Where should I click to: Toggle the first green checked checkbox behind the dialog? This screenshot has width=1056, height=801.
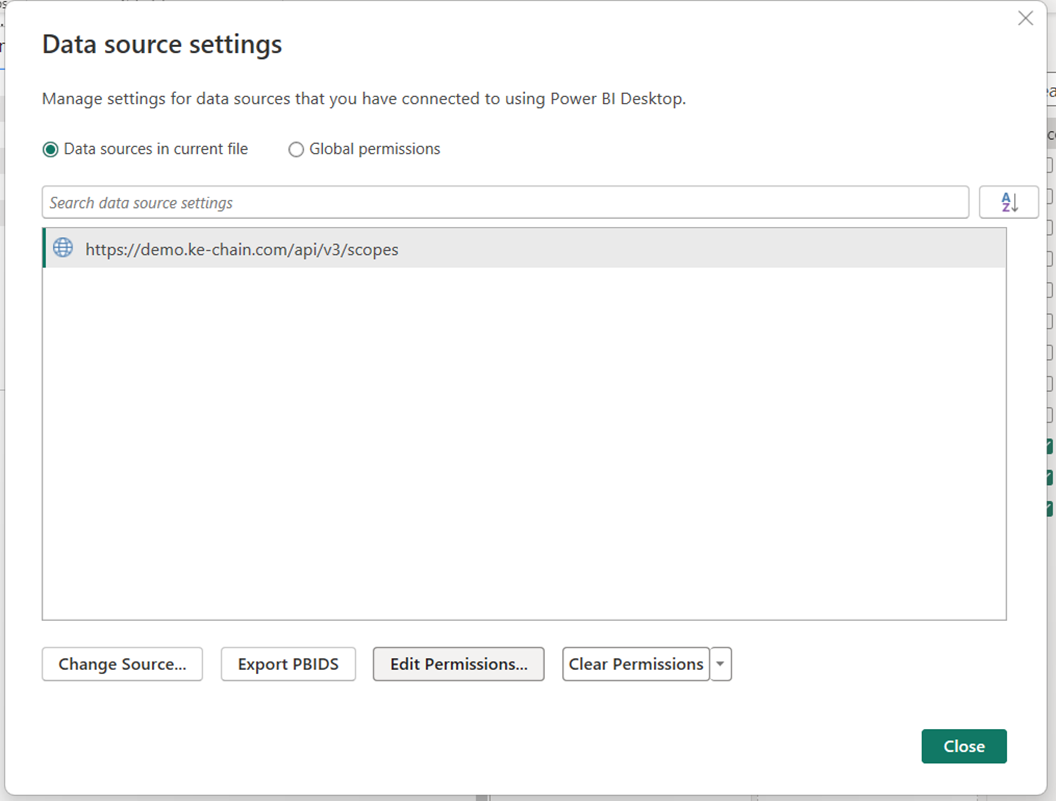click(x=1049, y=446)
